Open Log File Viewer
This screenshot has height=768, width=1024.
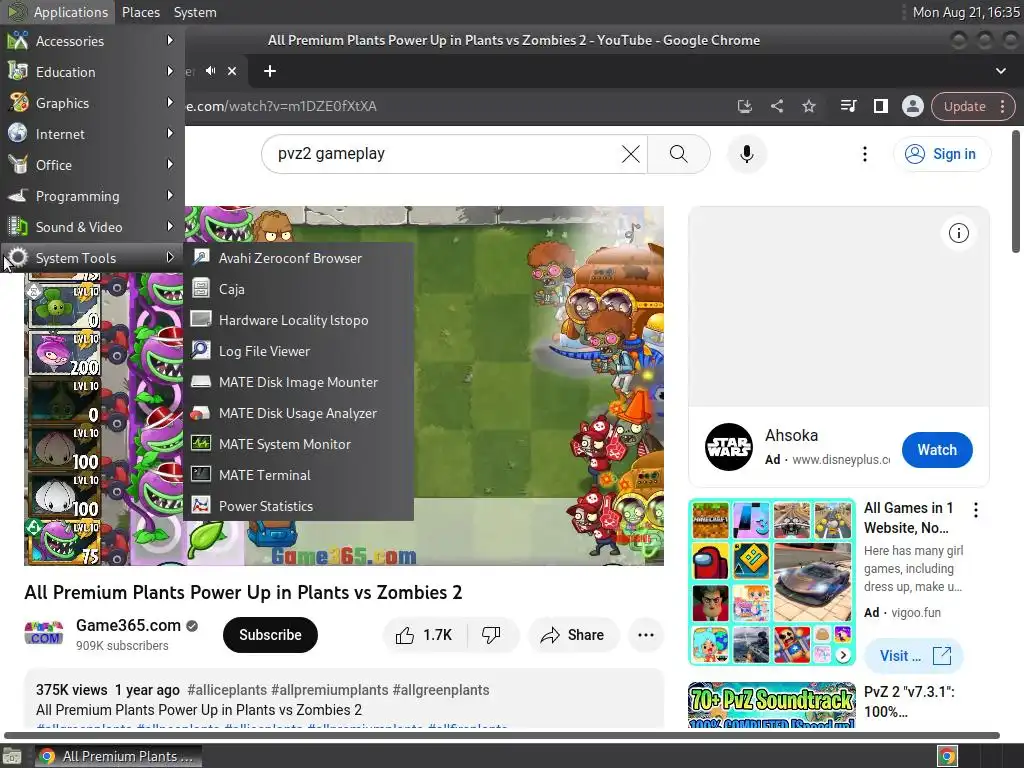(x=299, y=351)
